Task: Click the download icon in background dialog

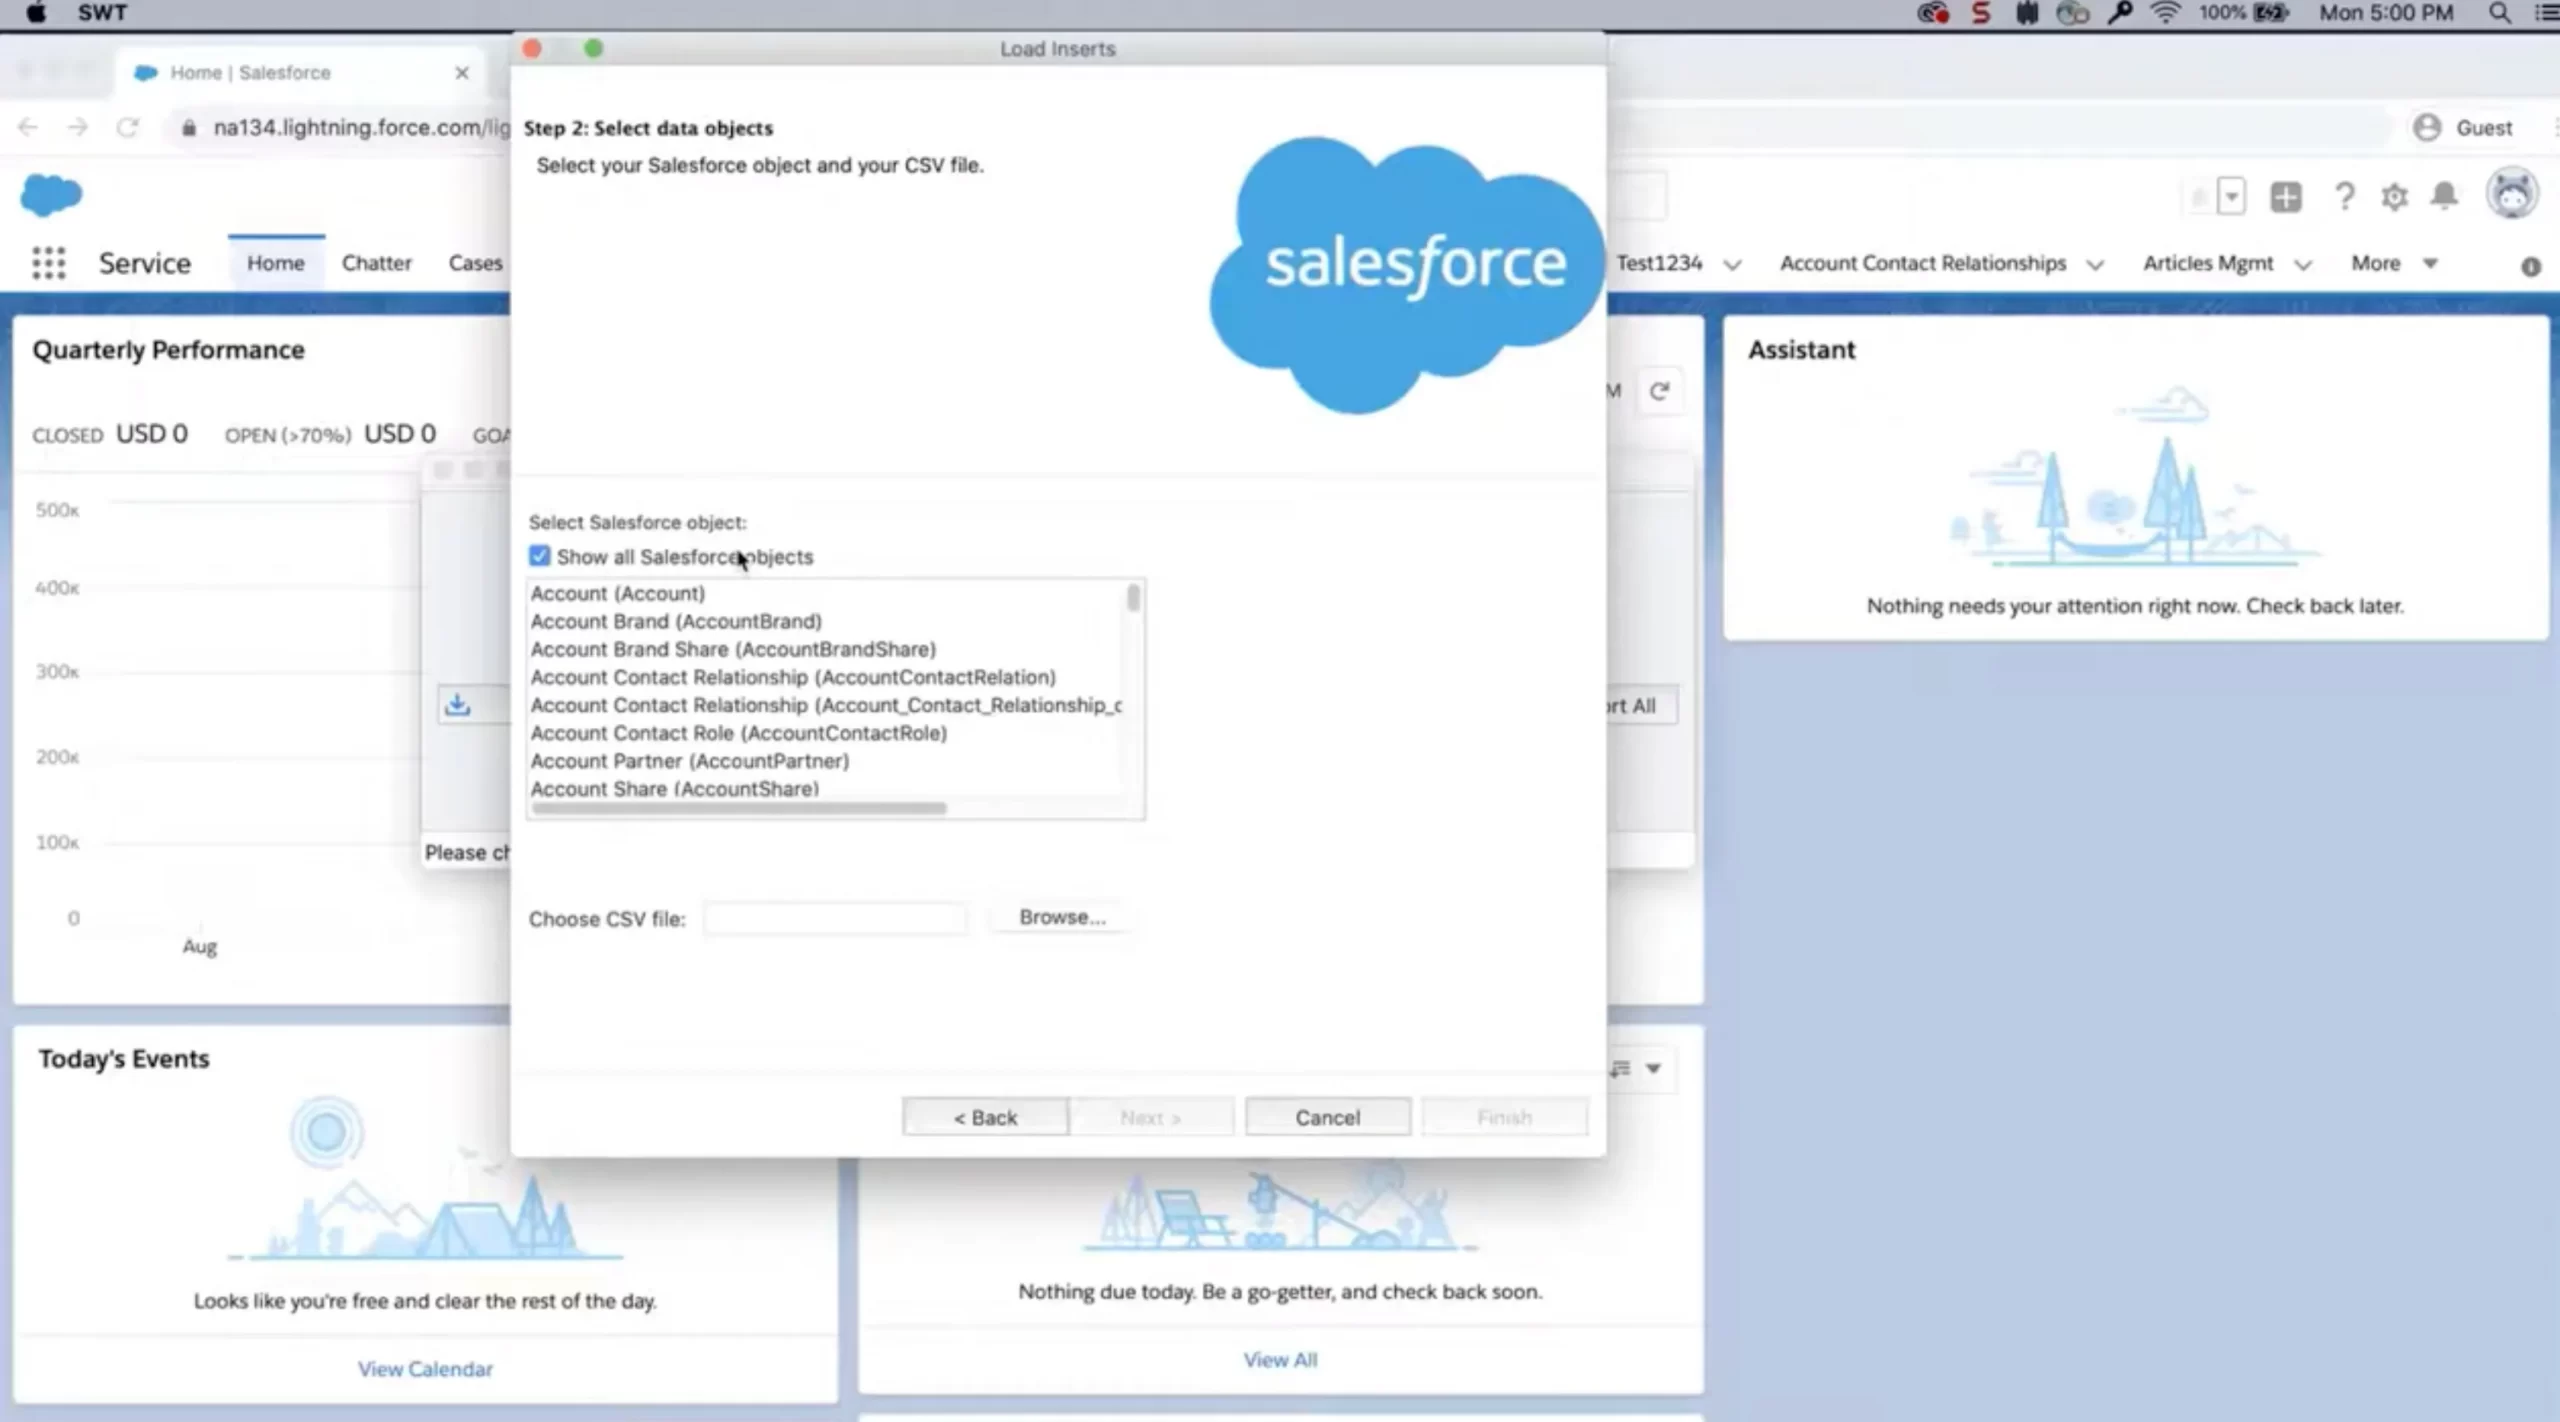Action: [x=457, y=705]
